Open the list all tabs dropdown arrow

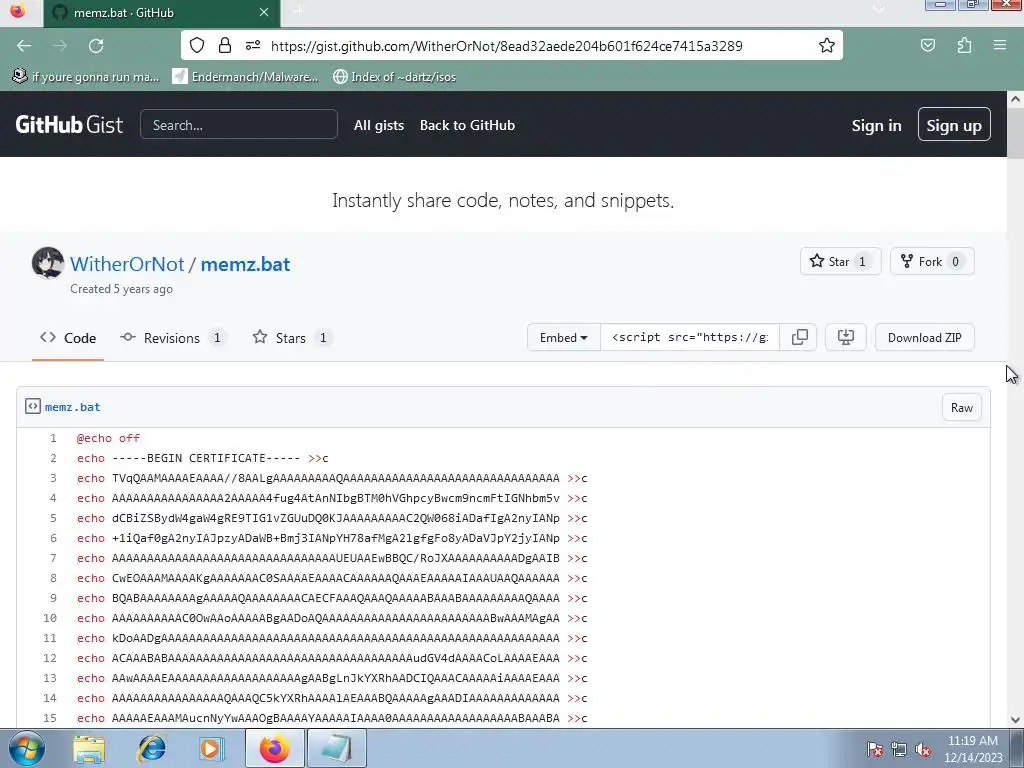pos(878,9)
